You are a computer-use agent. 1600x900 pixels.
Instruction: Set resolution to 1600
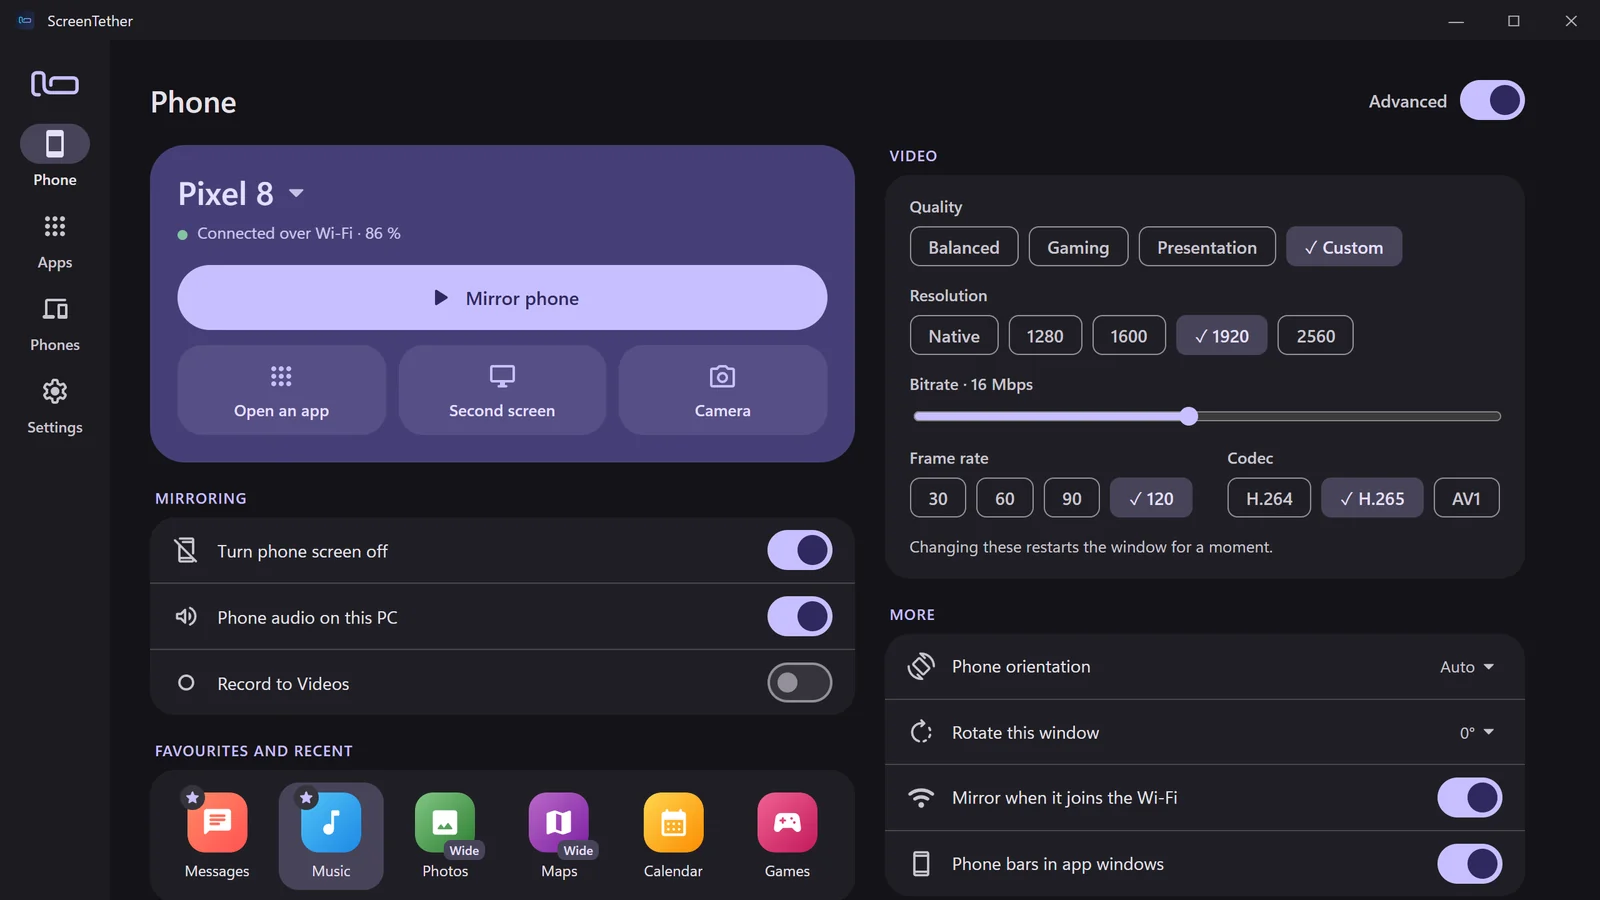(1129, 336)
